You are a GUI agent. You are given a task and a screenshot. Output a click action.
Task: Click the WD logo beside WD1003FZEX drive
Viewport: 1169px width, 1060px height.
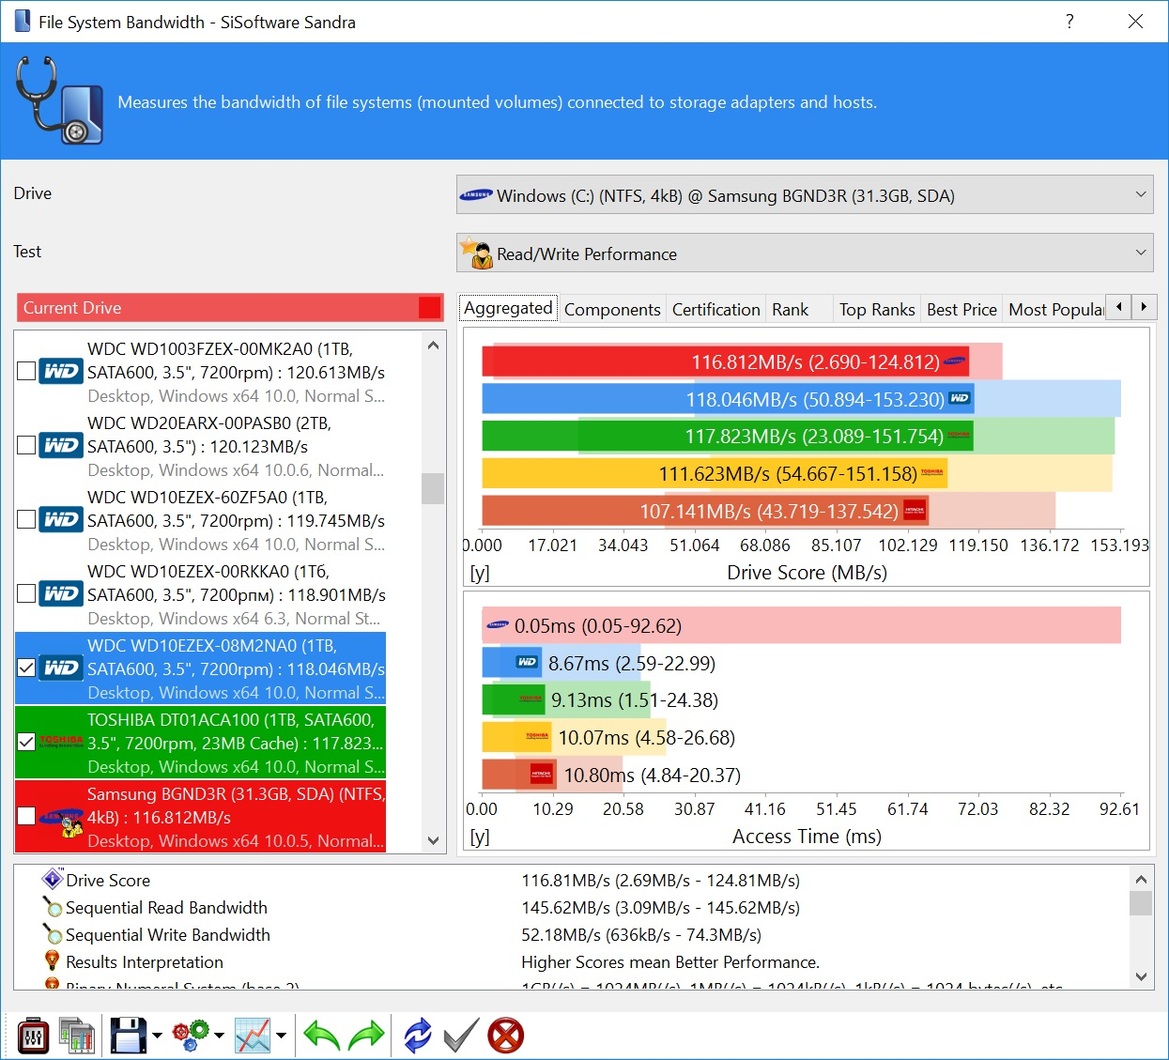(x=61, y=370)
